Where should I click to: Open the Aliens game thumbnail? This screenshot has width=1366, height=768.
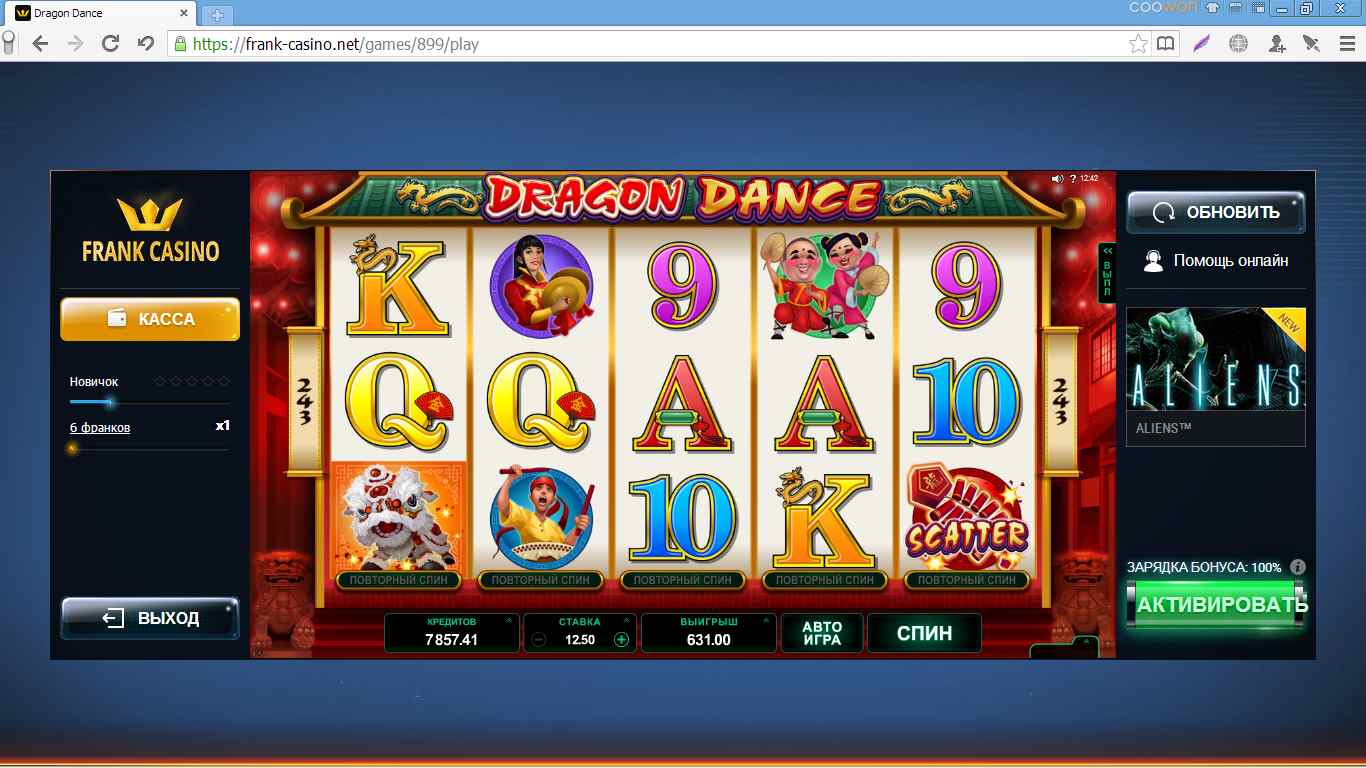click(1215, 376)
